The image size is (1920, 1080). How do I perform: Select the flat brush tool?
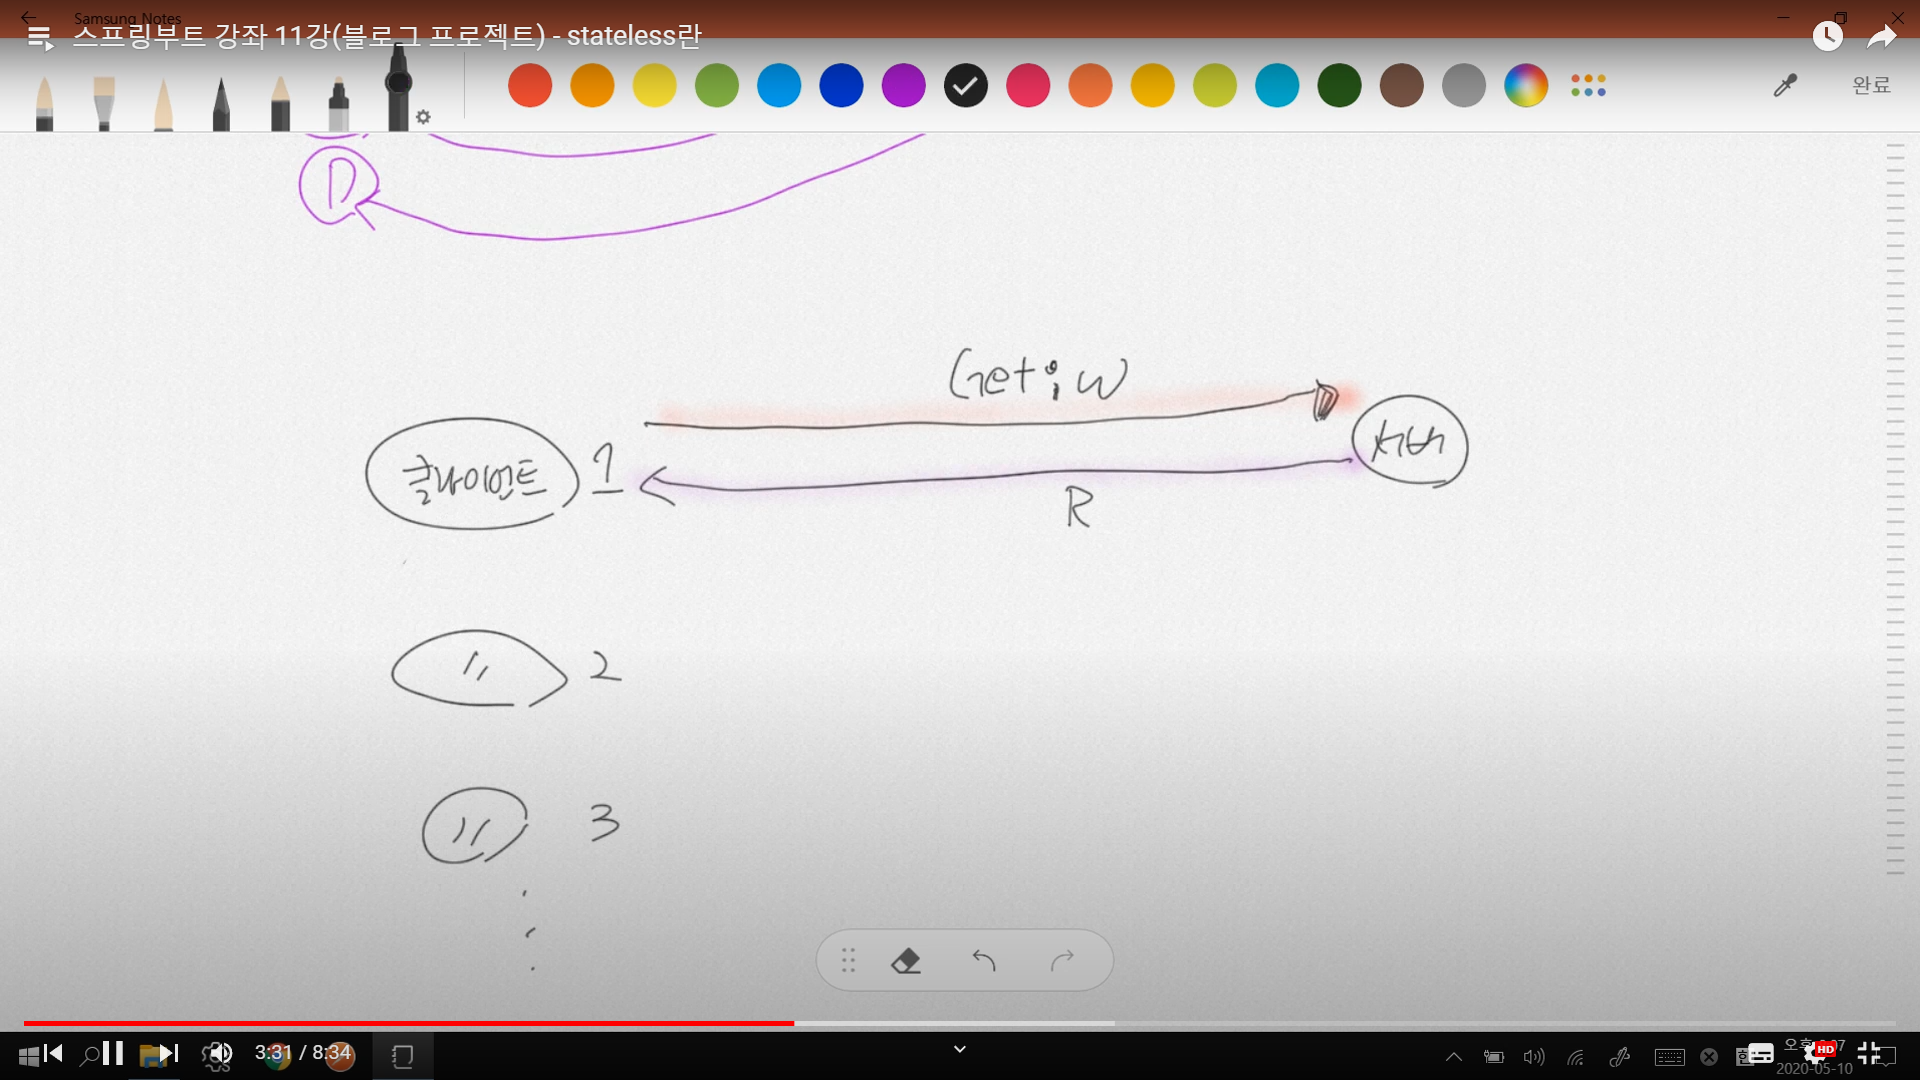(104, 102)
